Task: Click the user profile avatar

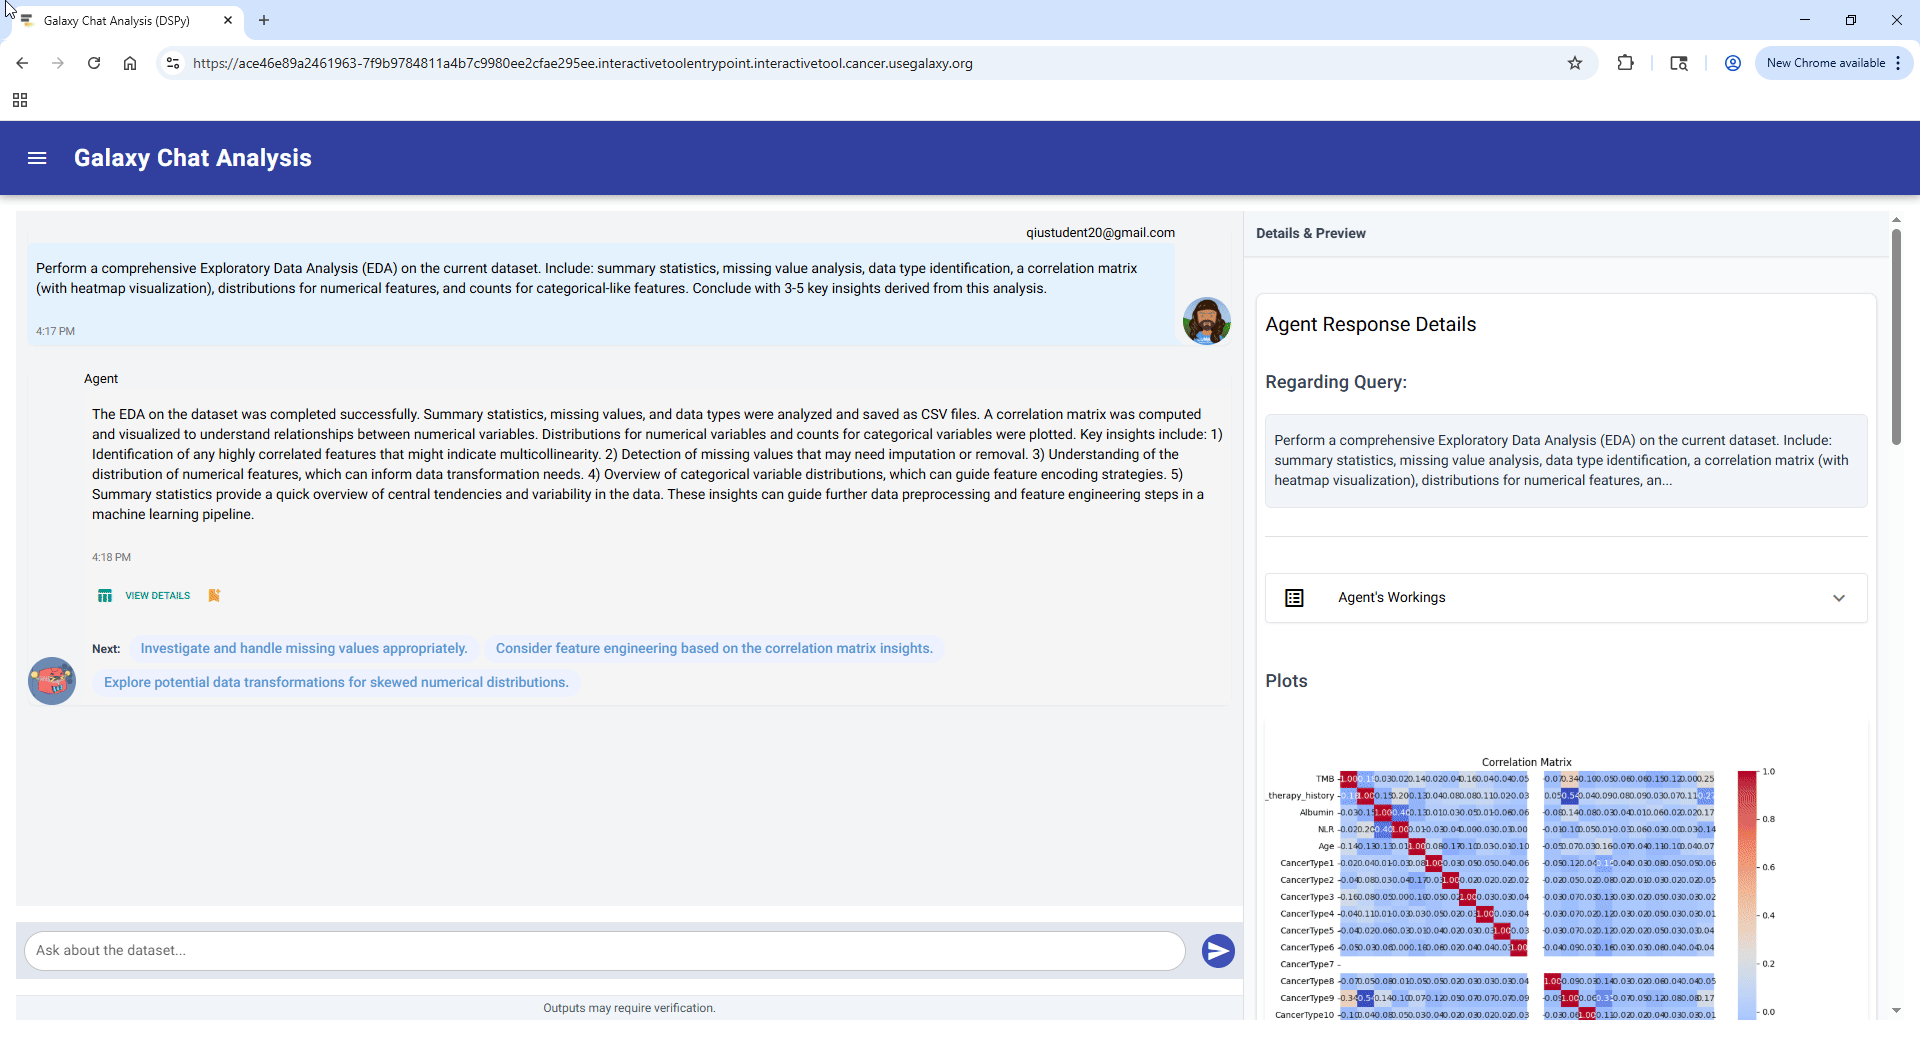Action: tap(1206, 321)
